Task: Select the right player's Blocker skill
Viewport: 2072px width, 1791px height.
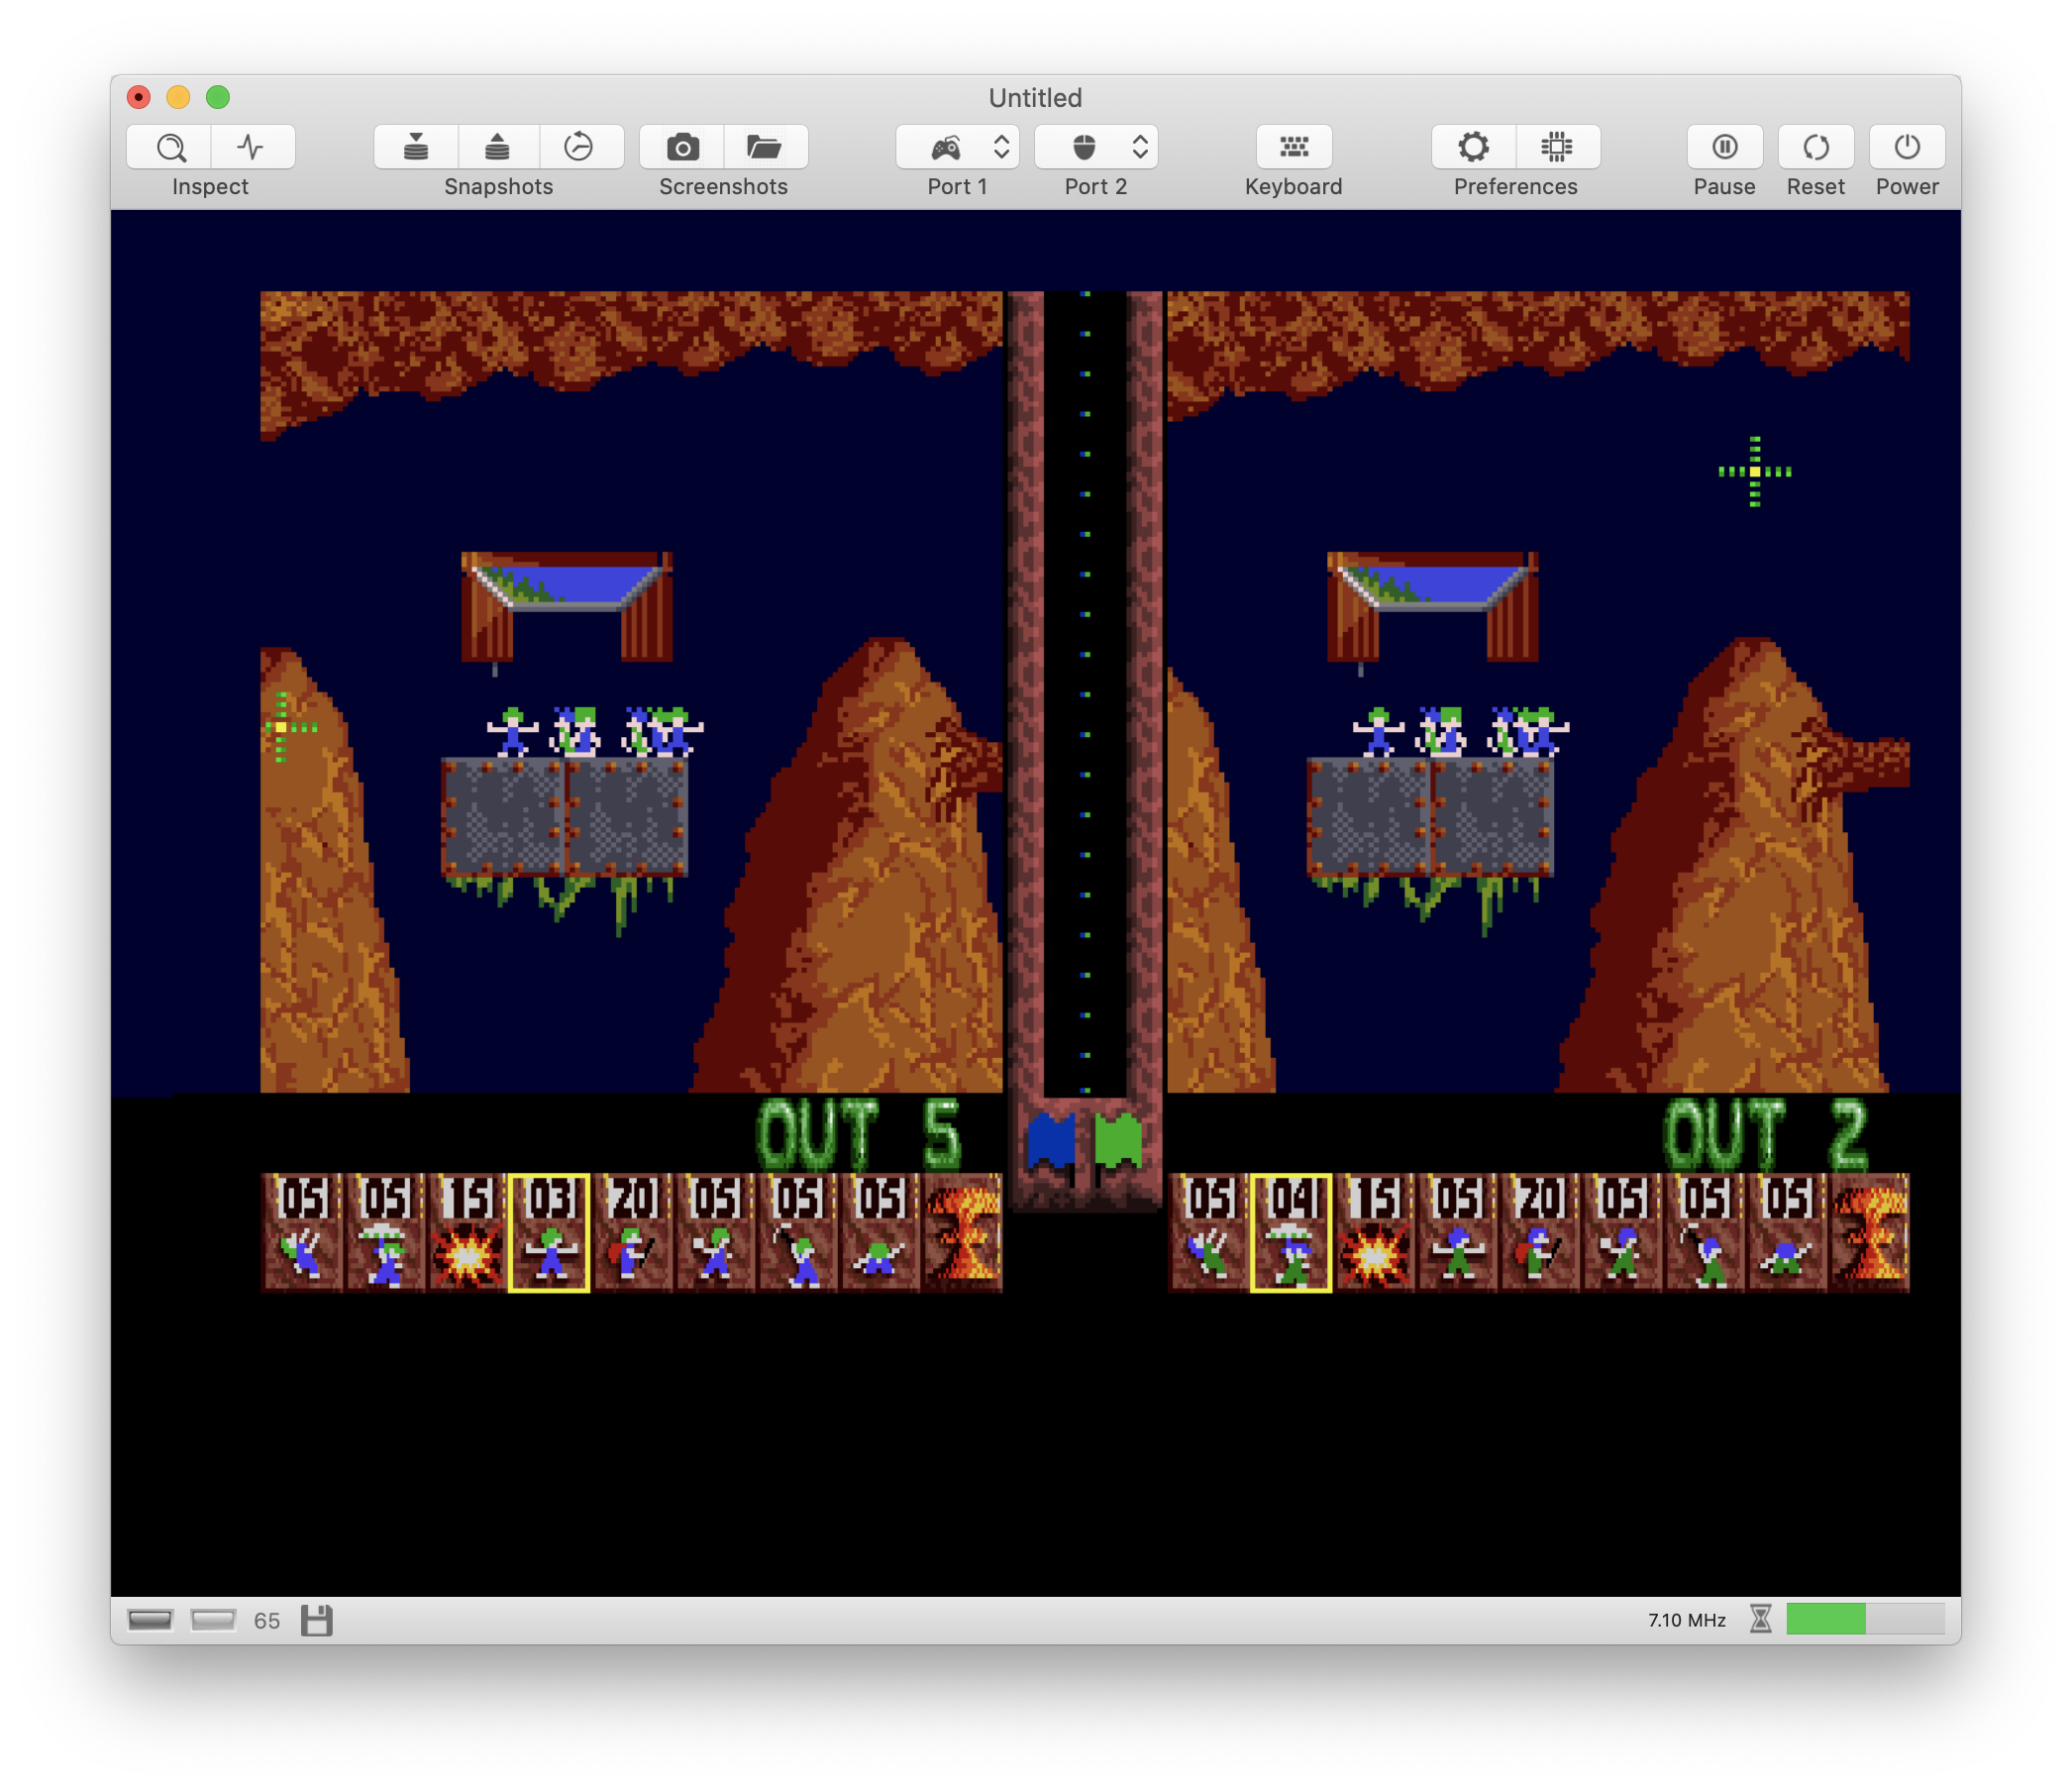Action: pos(1457,1232)
